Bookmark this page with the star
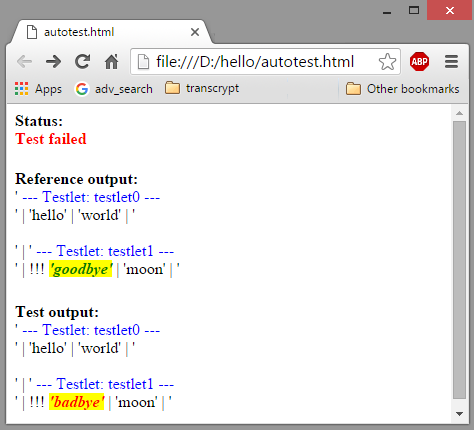This screenshot has height=430, width=474. (387, 62)
